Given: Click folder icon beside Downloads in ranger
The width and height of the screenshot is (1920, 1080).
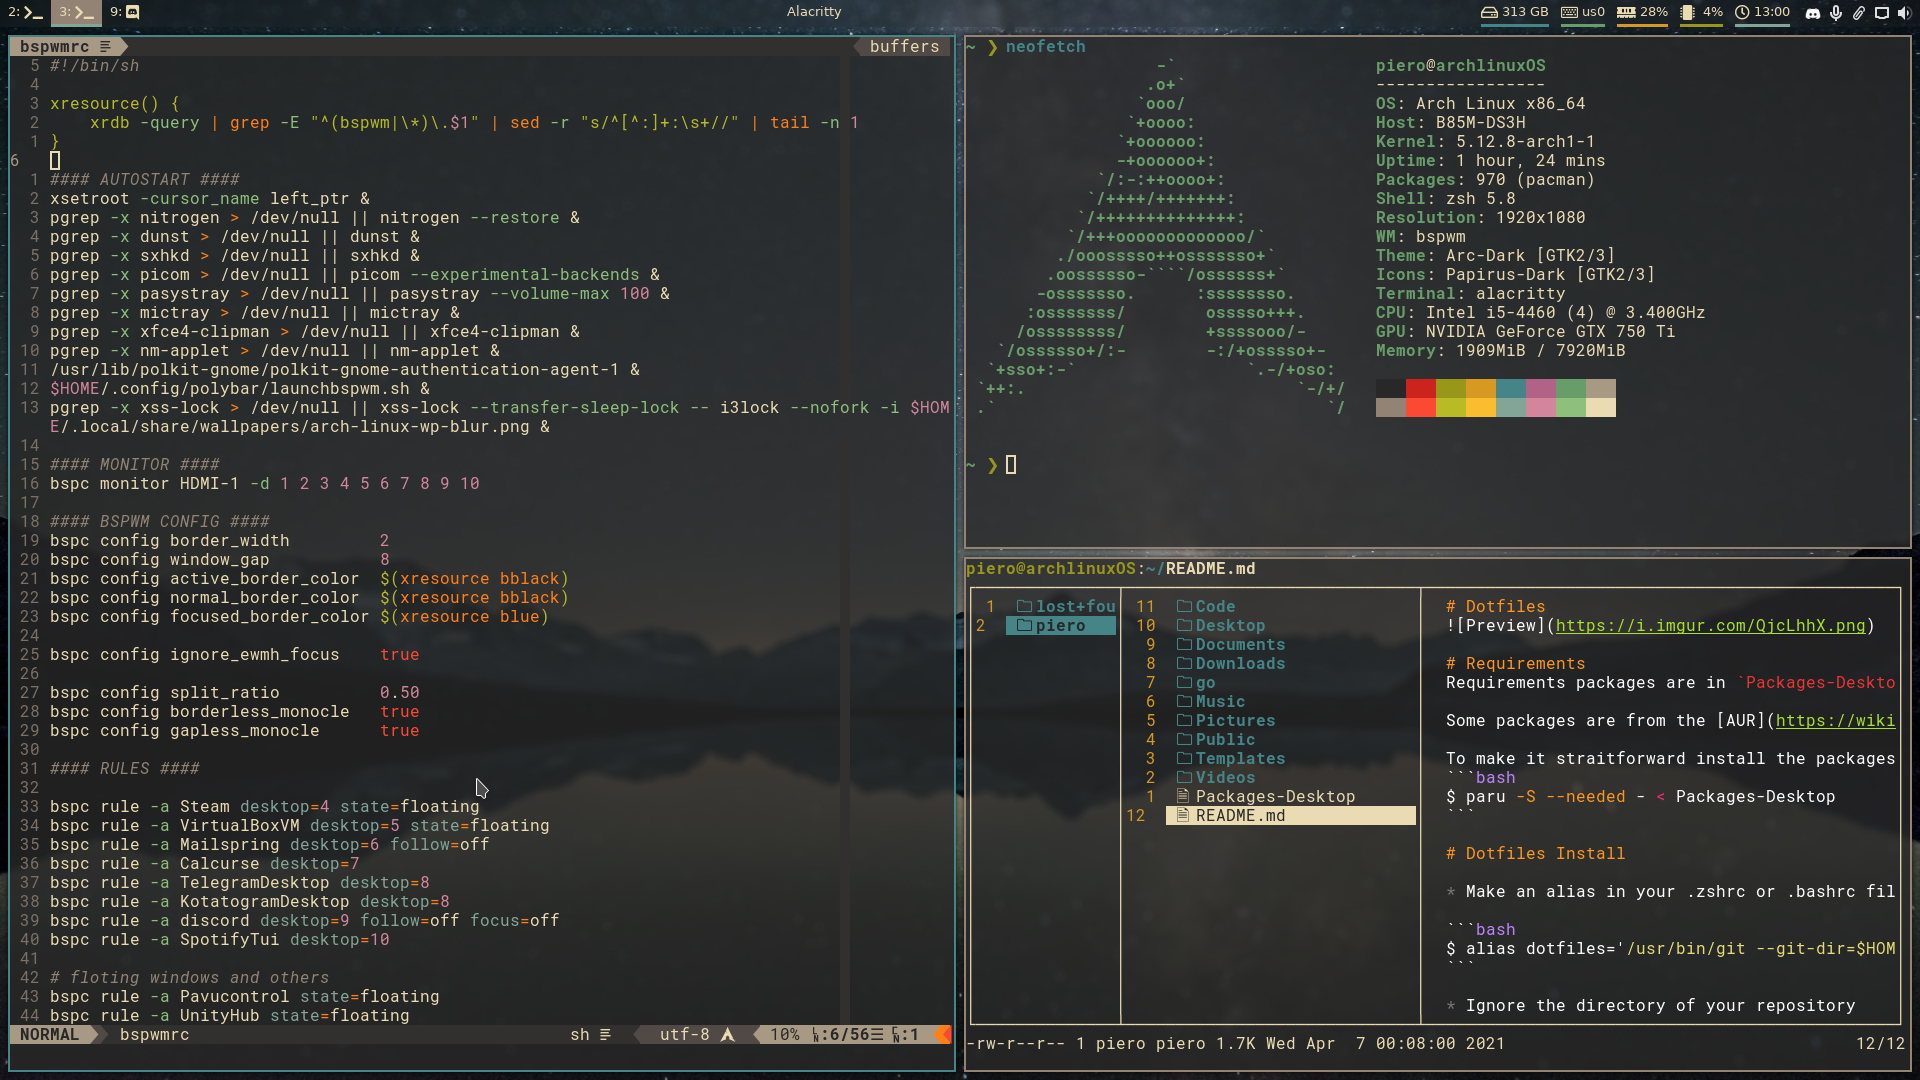Looking at the screenshot, I should coord(1184,663).
